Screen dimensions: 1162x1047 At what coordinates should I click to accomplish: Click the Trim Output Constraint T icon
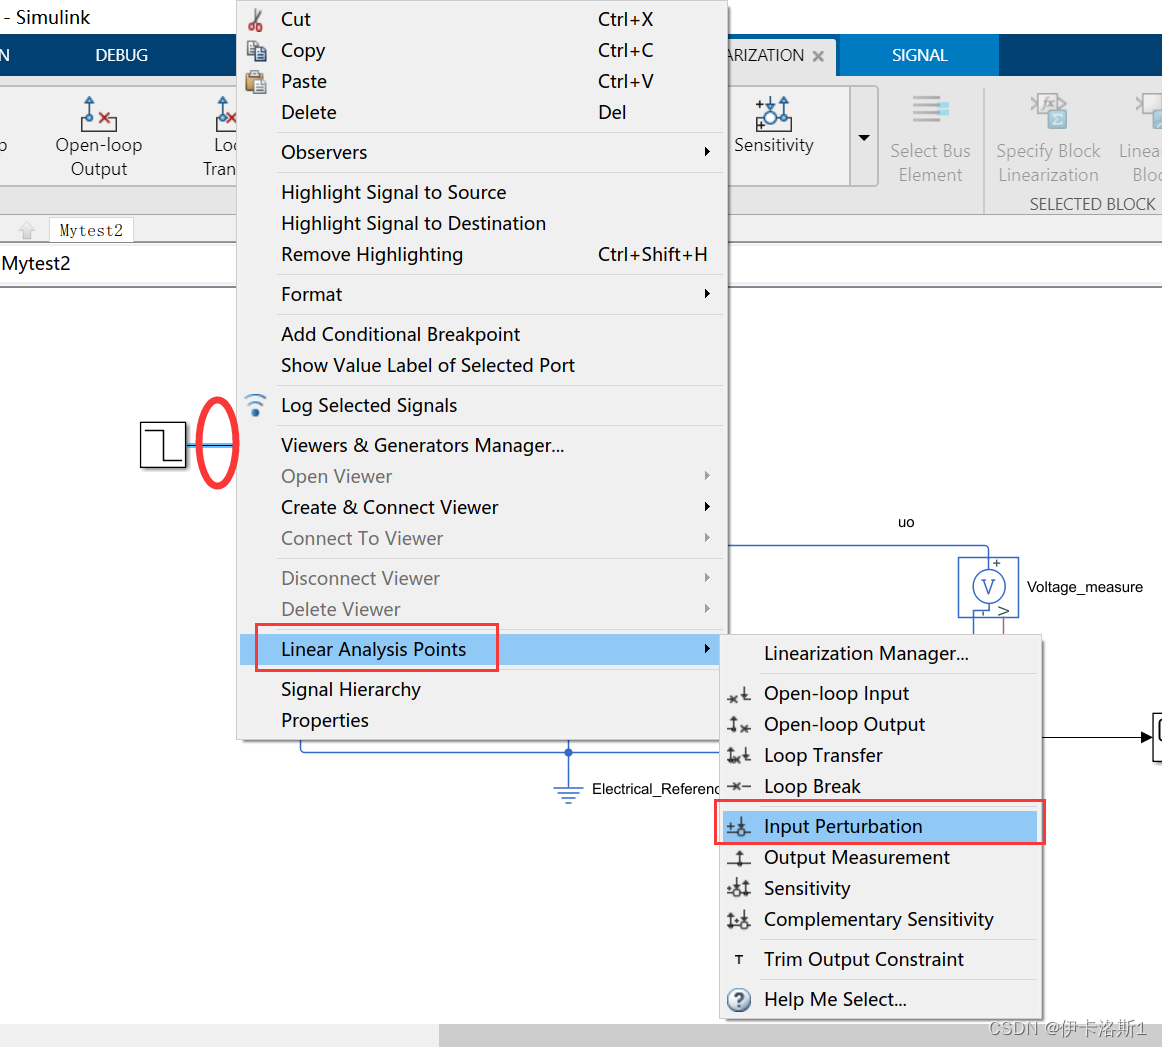739,960
